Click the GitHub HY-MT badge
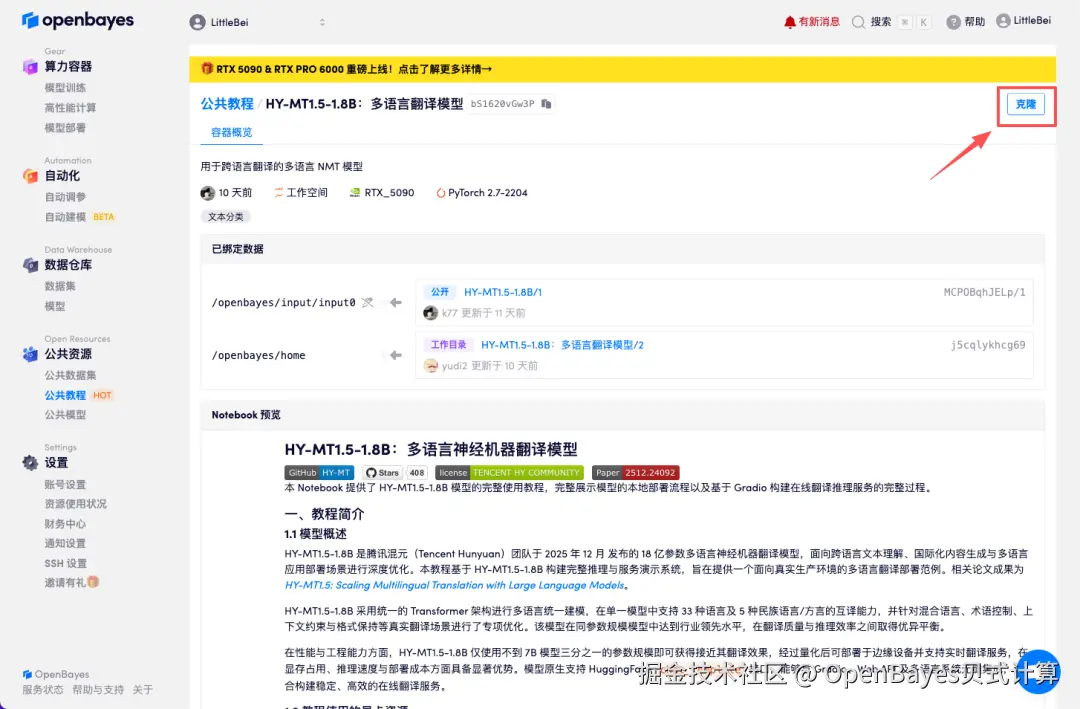Screen dimensions: 1080x709 [319, 471]
